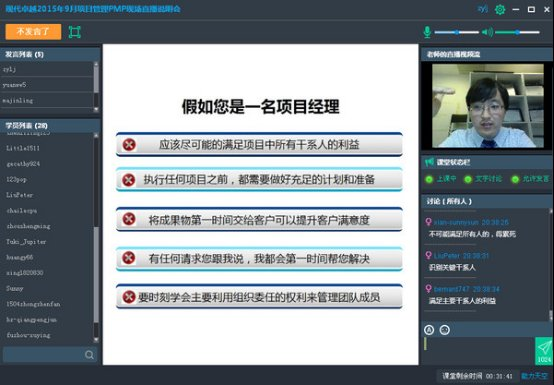Click the font style icon above chat input

[429, 330]
